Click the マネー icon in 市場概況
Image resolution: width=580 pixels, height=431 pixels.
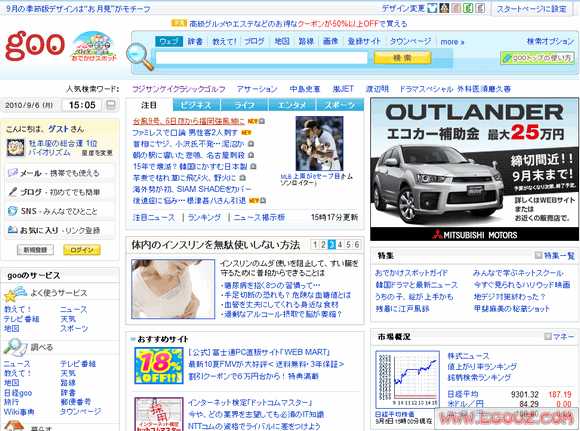(548, 336)
